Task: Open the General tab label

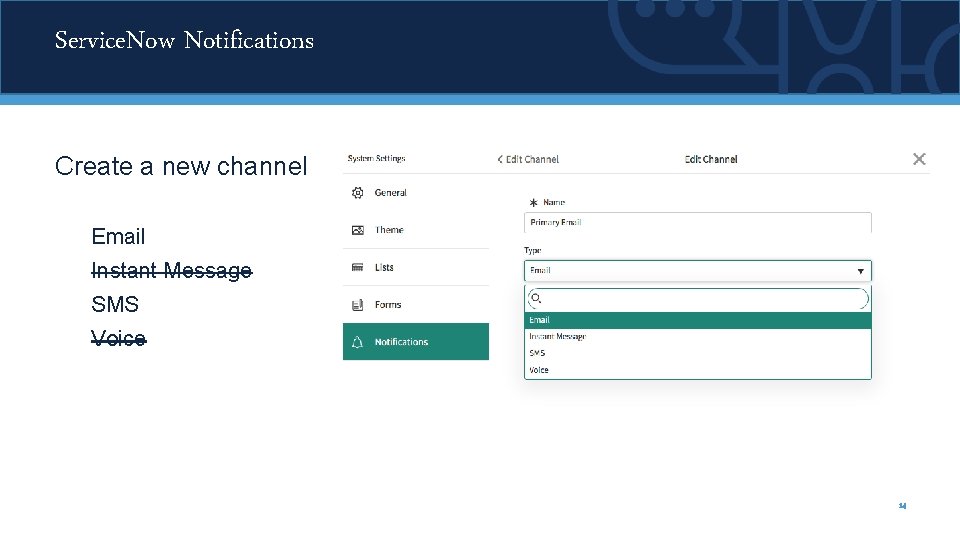Action: coord(391,193)
